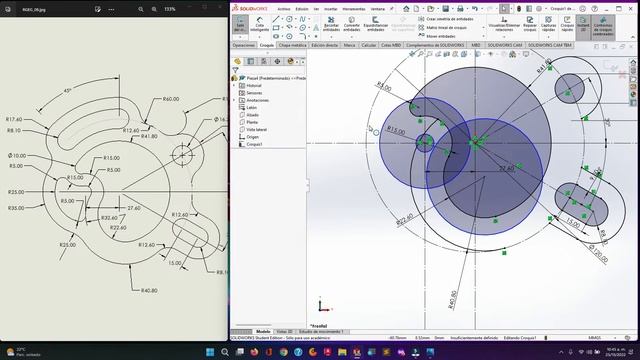Image resolution: width=640 pixels, height=360 pixels.
Task: Click the Equidistanciar entidades tool
Action: click(x=375, y=24)
